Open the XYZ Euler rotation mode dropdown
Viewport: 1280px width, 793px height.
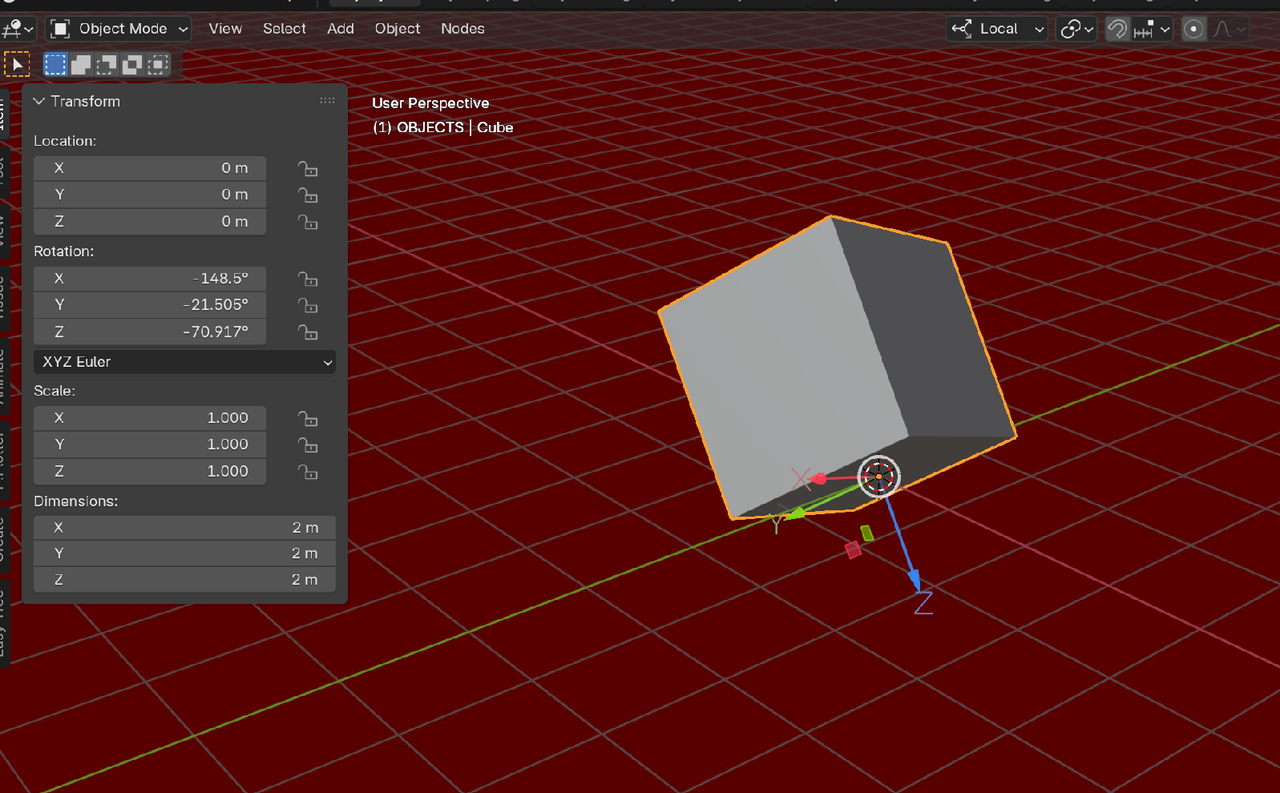tap(185, 362)
